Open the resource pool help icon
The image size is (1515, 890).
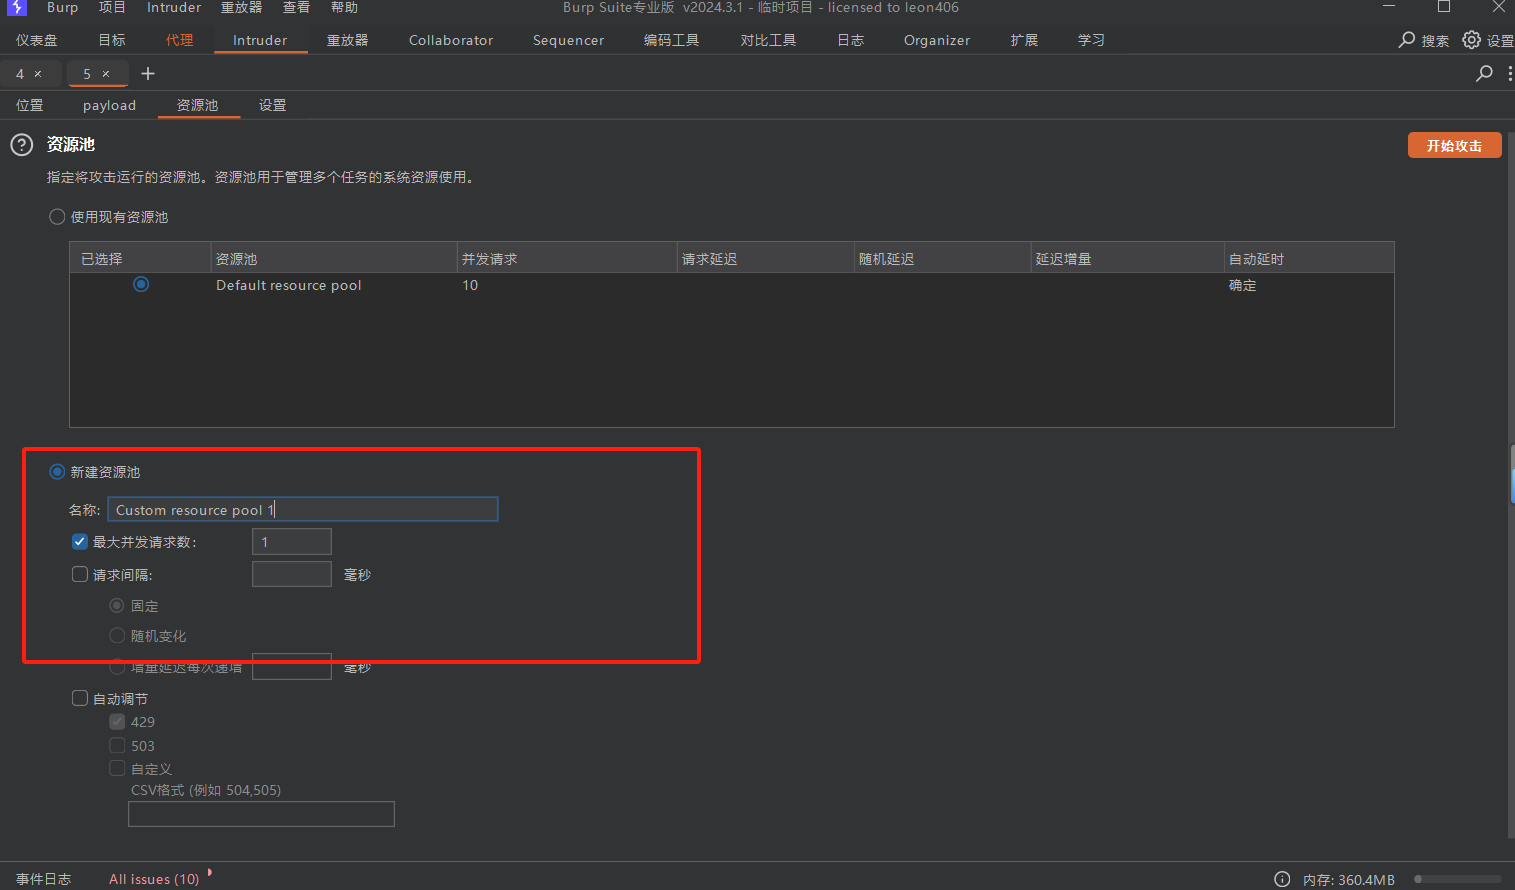tap(22, 145)
